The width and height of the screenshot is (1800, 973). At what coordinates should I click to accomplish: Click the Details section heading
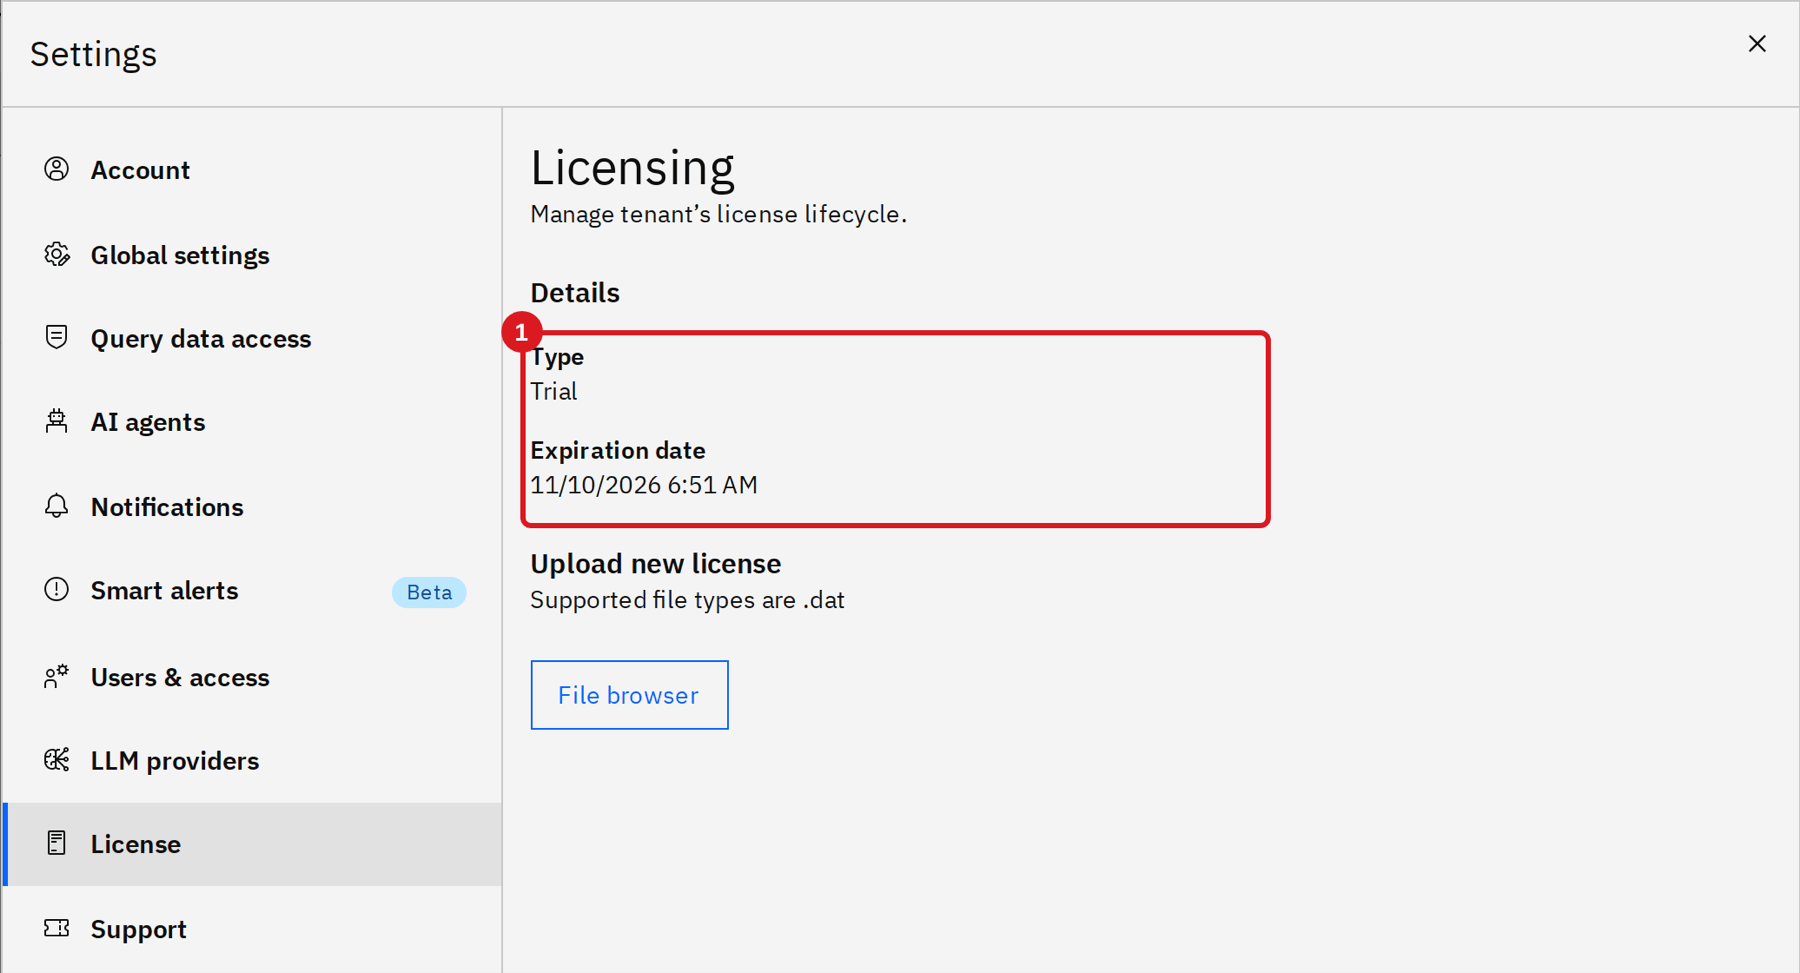click(x=575, y=293)
